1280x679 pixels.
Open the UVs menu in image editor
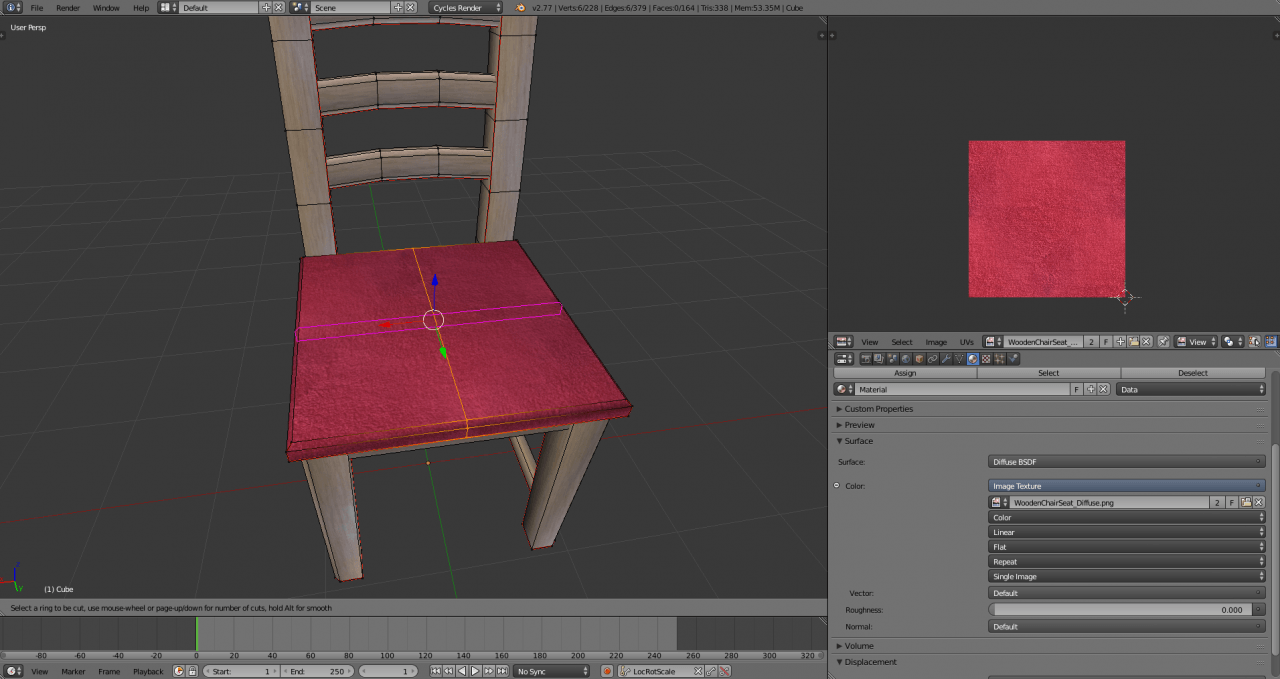point(966,342)
